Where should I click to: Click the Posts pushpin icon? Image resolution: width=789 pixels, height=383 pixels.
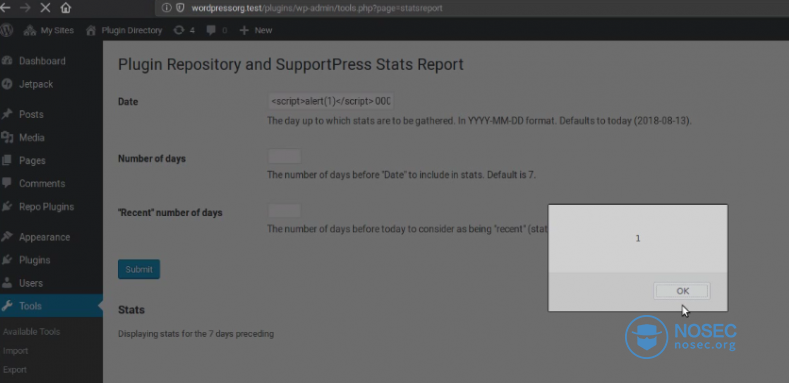(7, 114)
